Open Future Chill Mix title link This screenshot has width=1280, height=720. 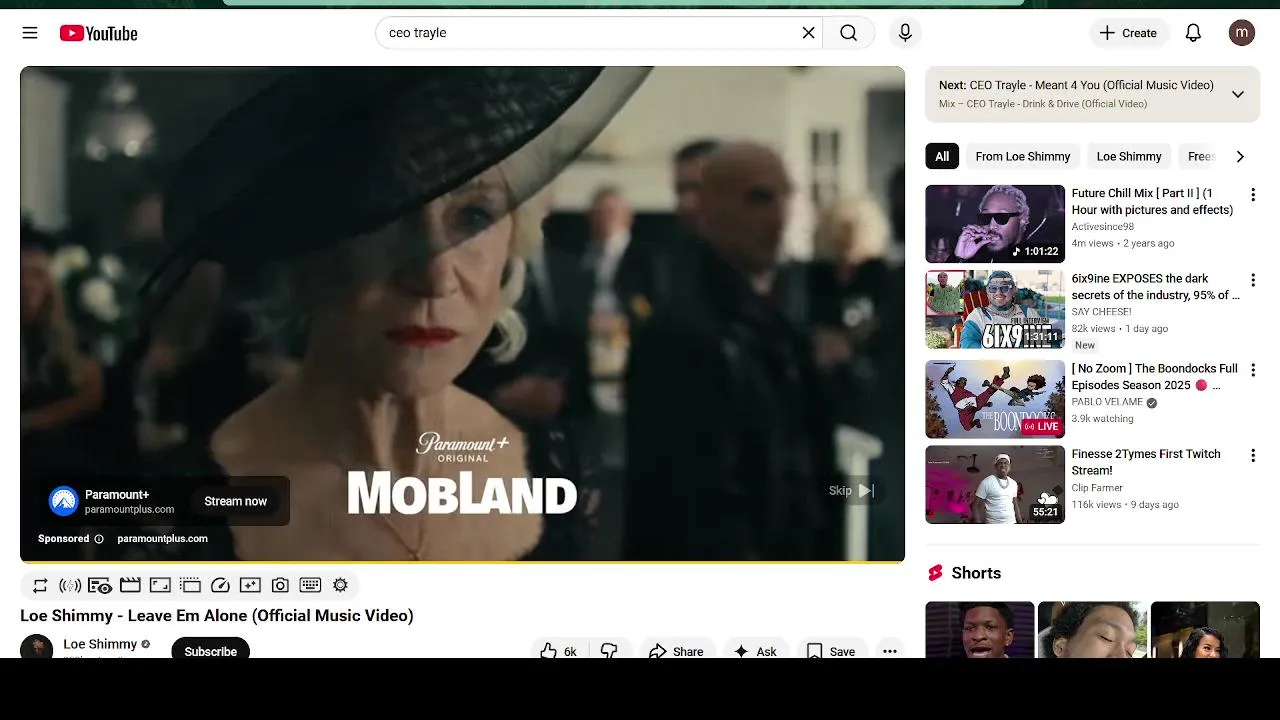point(1152,201)
